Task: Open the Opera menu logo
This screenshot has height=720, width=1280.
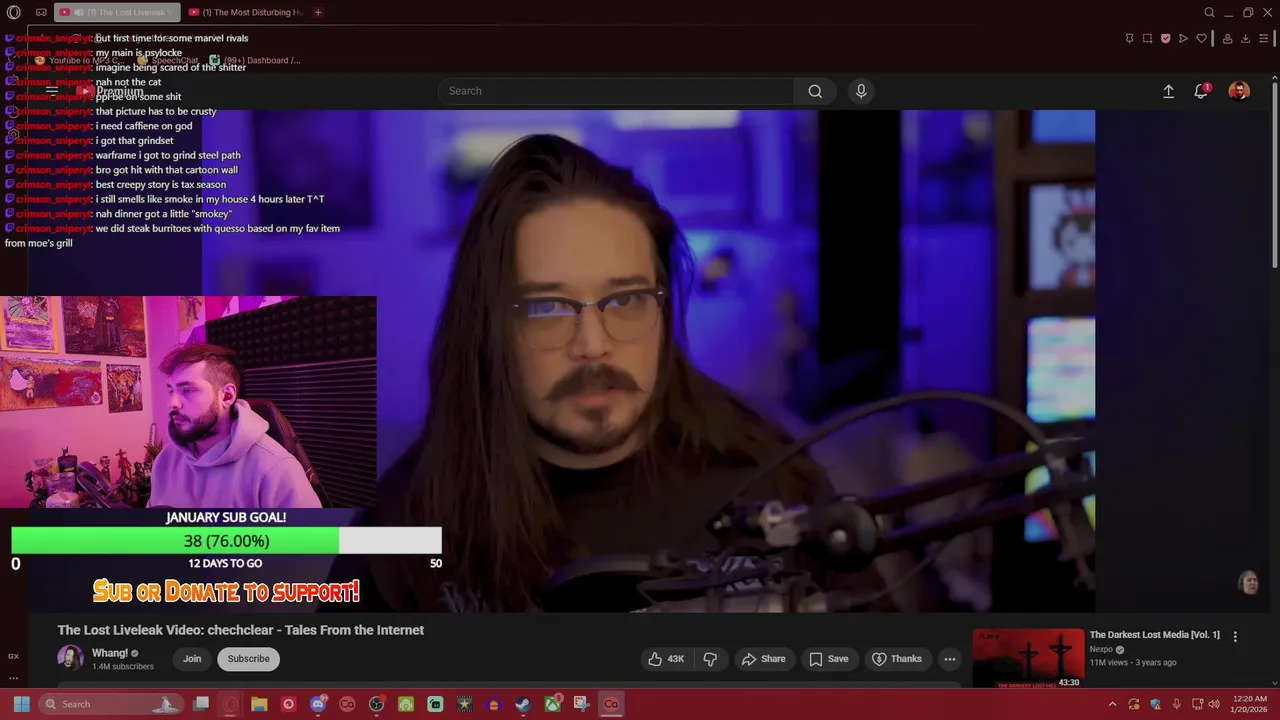Action: tap(13, 12)
